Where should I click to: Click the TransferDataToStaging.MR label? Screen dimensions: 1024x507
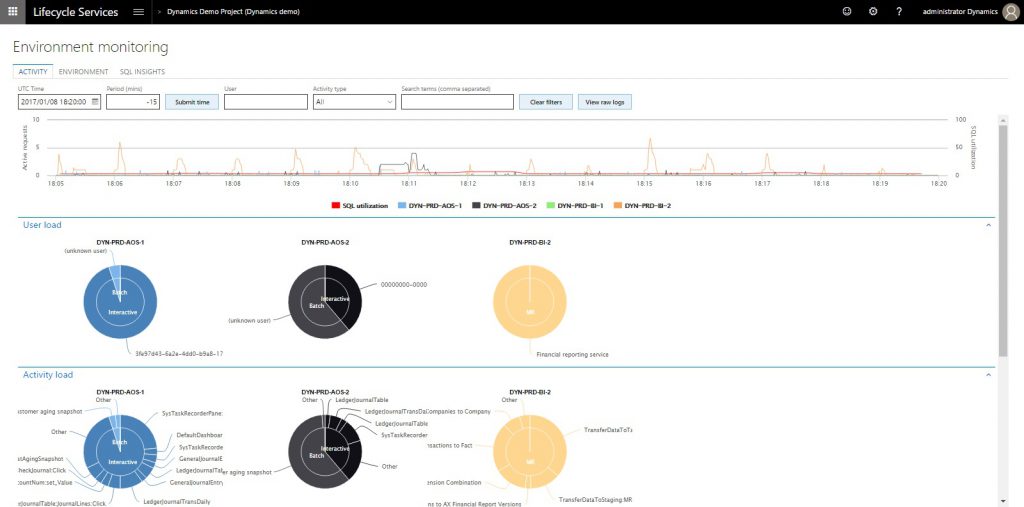(x=596, y=500)
